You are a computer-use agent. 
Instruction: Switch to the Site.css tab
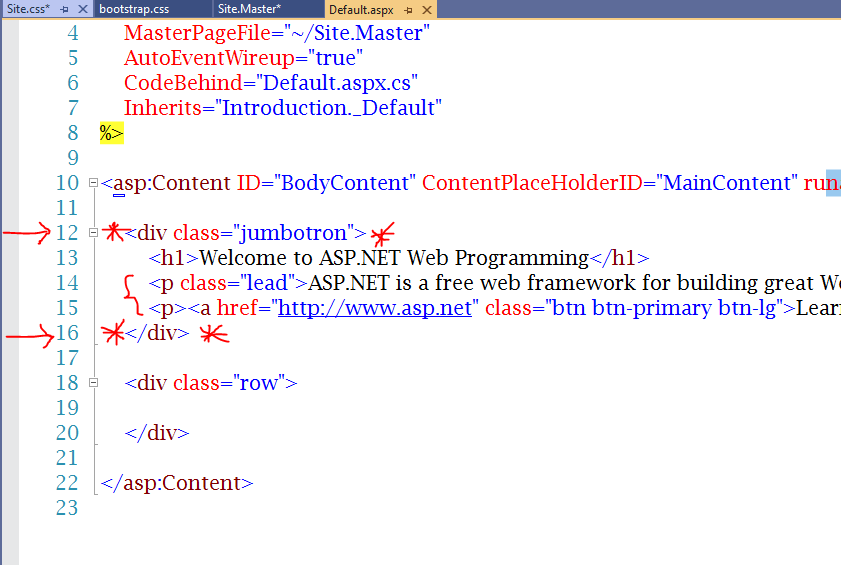(x=28, y=9)
